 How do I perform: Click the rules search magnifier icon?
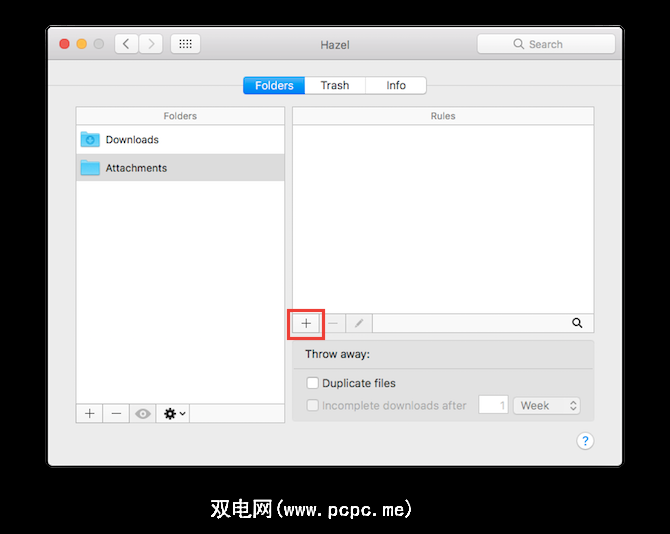coord(577,323)
